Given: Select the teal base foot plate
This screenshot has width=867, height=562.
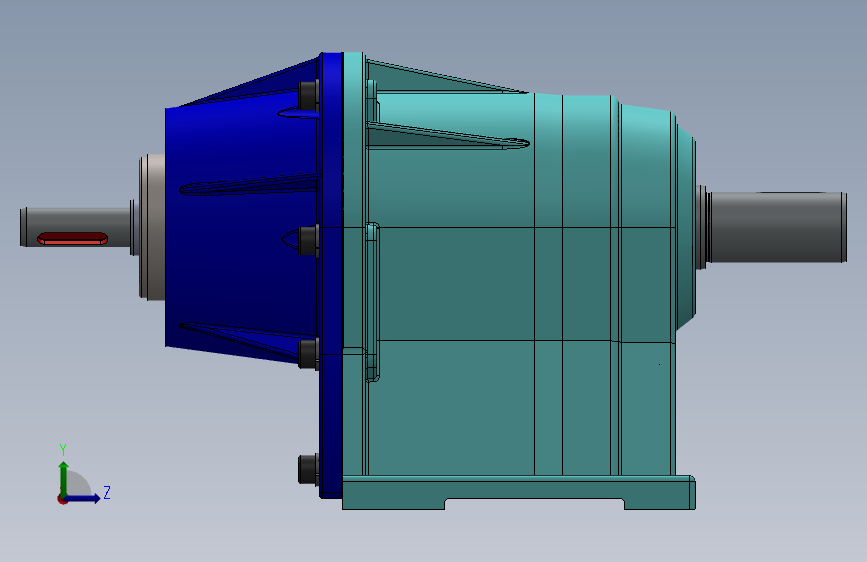Looking at the screenshot, I should coord(519,492).
